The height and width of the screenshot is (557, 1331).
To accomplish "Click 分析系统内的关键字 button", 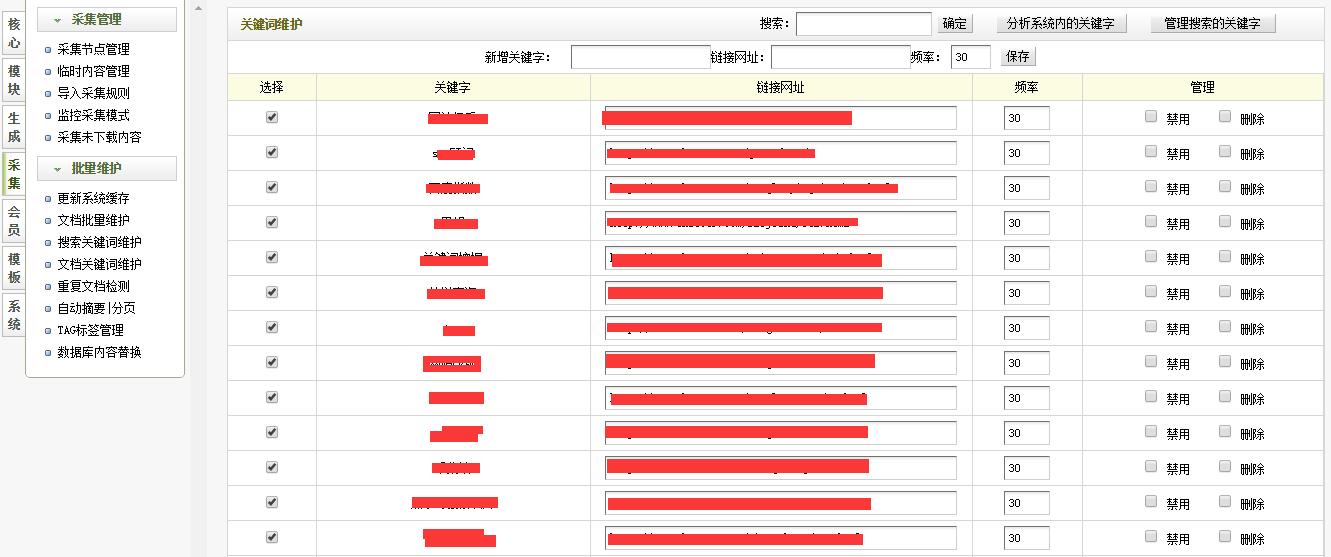I will [1061, 24].
